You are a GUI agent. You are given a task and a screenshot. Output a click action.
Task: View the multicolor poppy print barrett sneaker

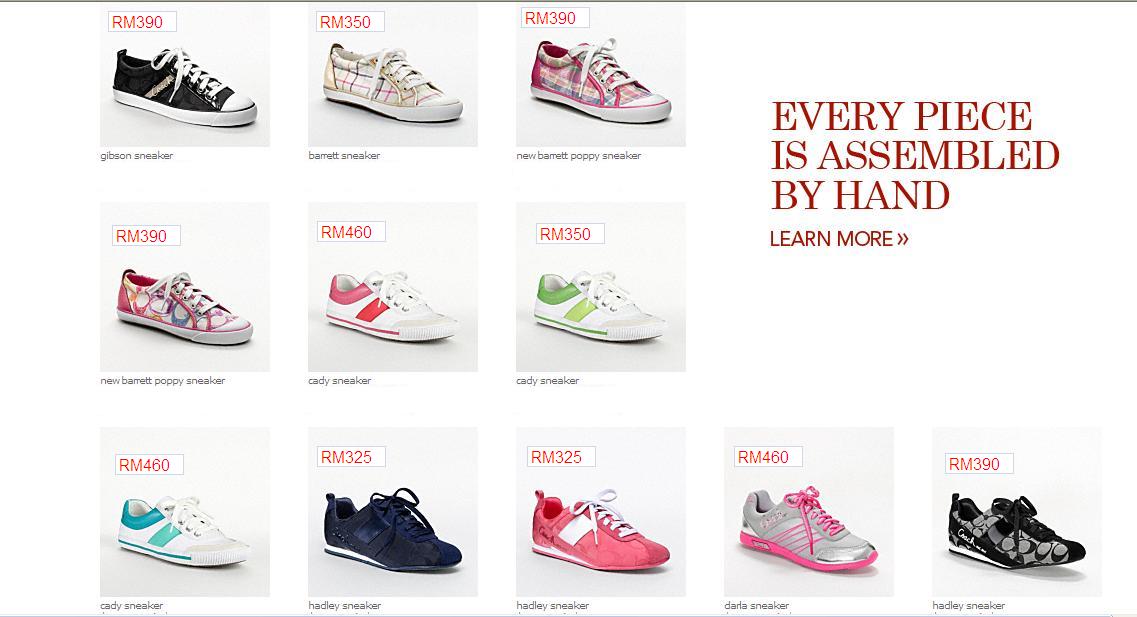tap(185, 287)
